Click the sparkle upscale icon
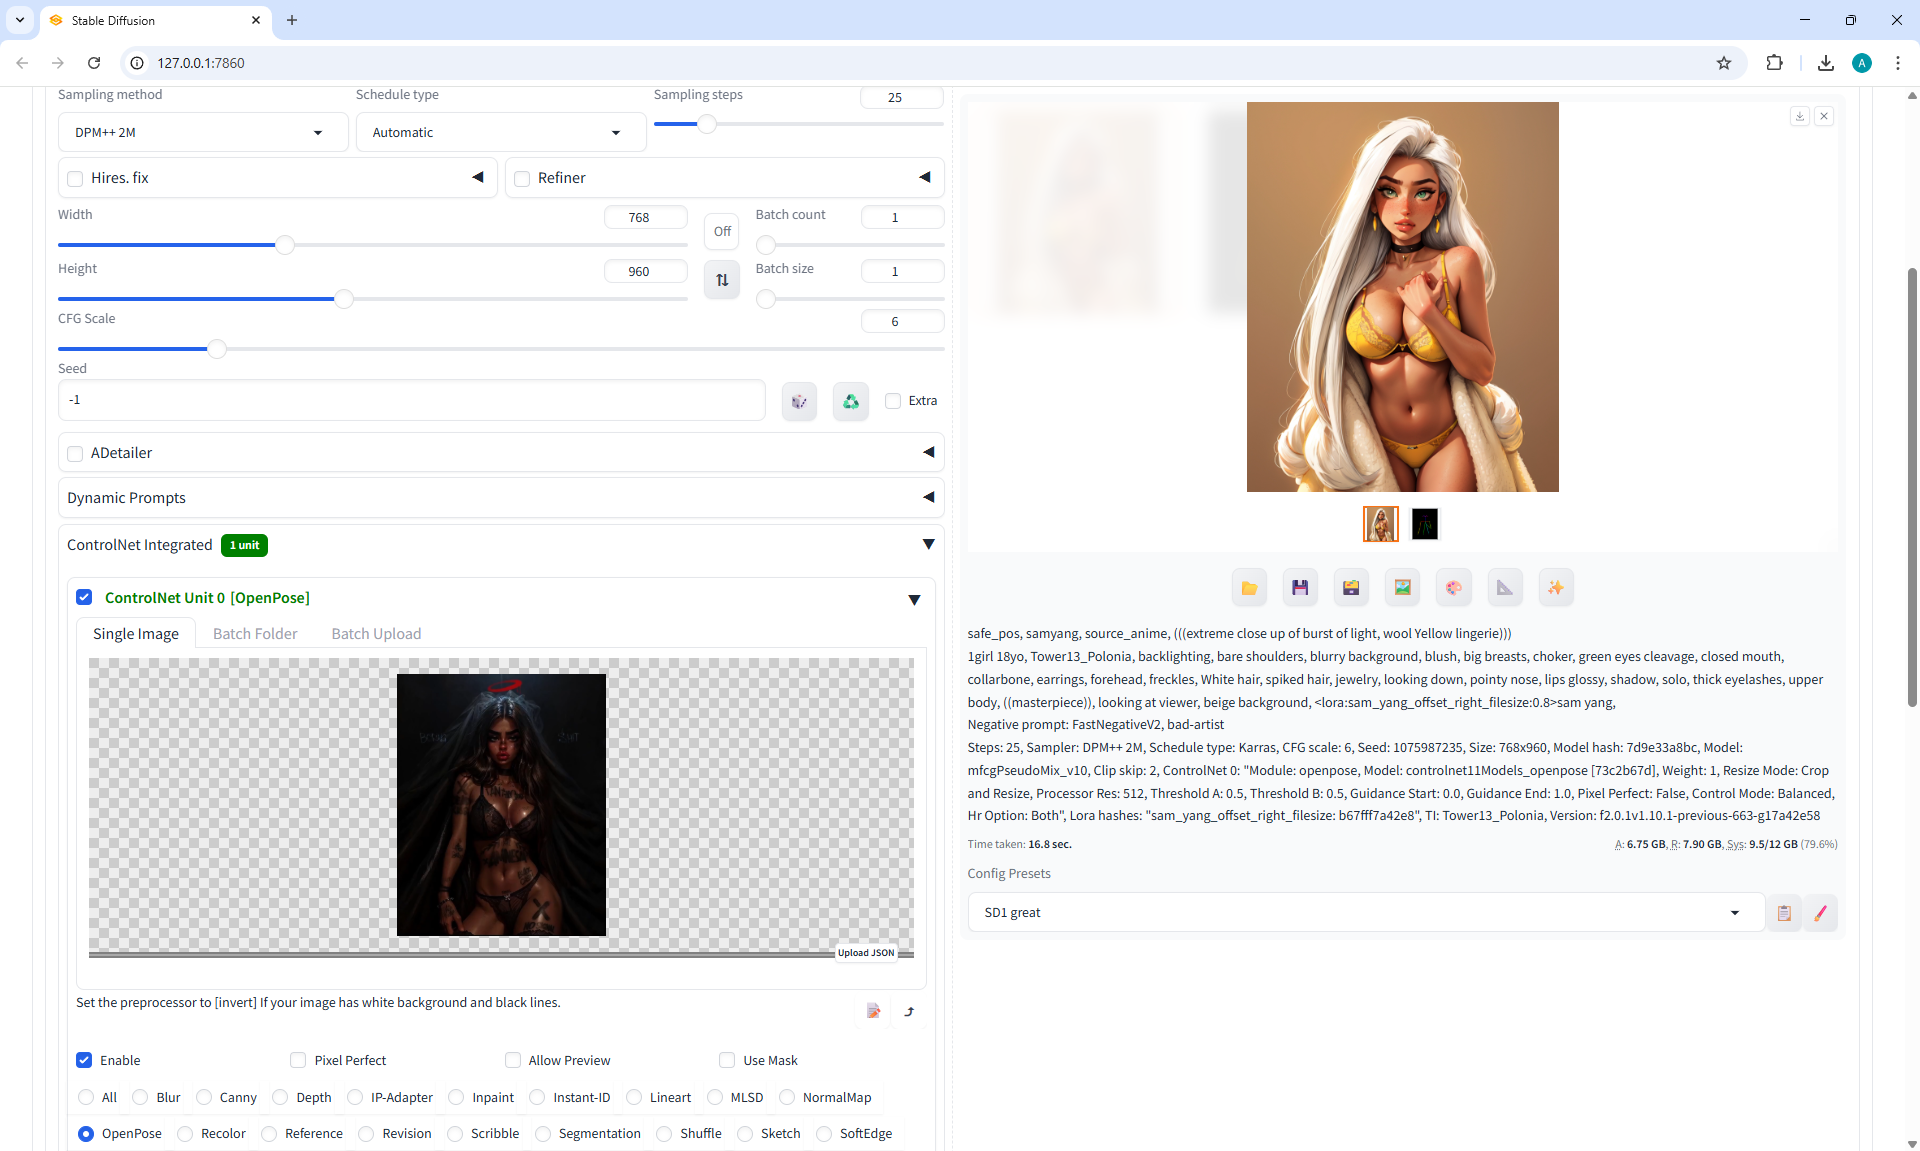Image resolution: width=1920 pixels, height=1151 pixels. point(1555,588)
